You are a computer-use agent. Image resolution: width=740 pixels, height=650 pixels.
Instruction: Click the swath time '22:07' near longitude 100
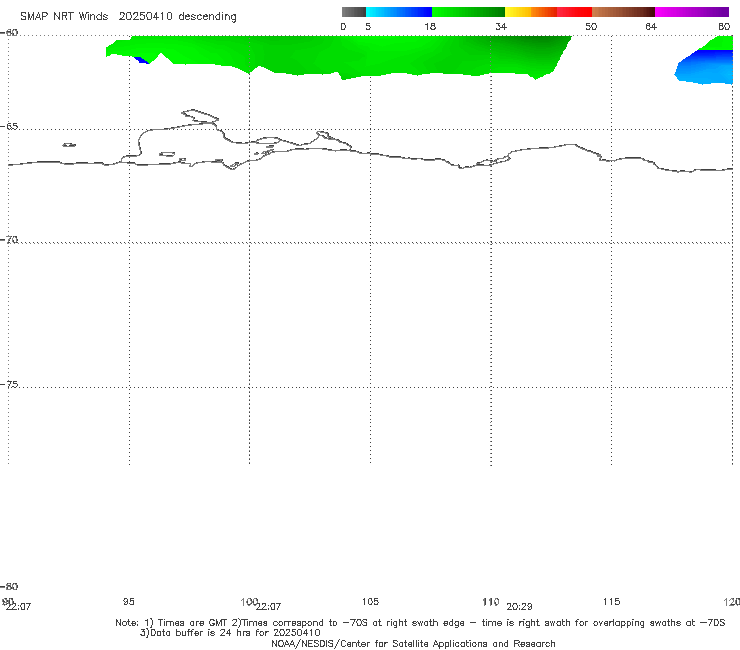tap(269, 607)
